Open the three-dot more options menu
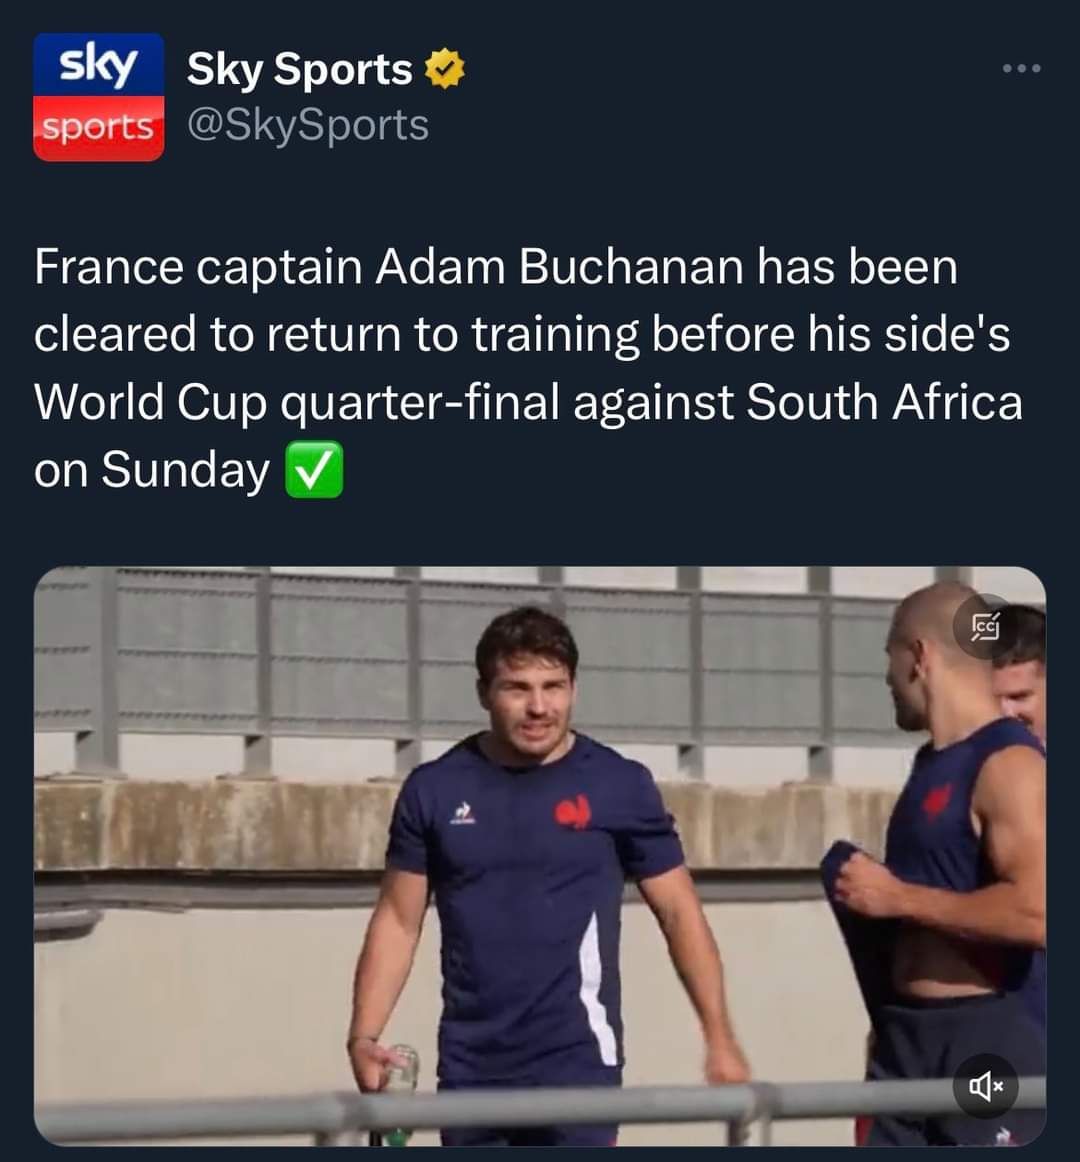The height and width of the screenshot is (1162, 1080). tap(1022, 68)
